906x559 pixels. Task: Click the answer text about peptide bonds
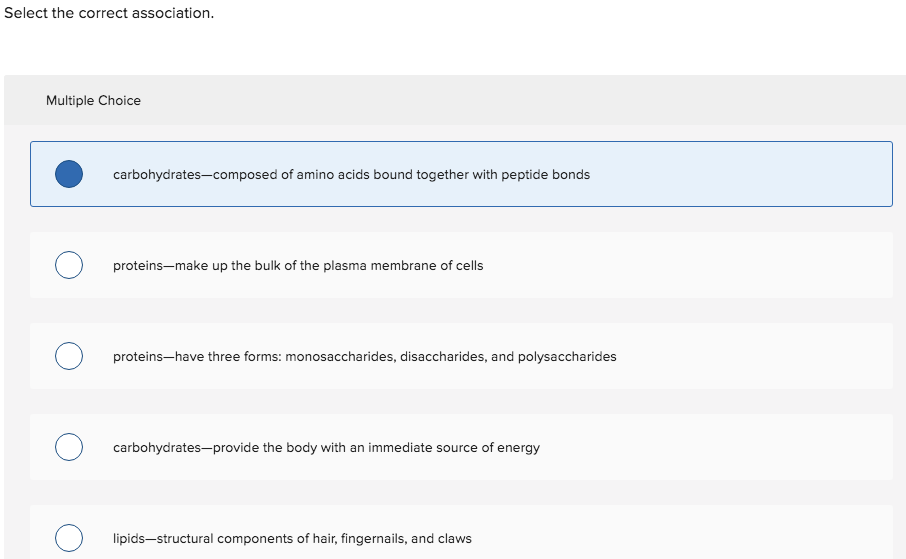point(351,174)
